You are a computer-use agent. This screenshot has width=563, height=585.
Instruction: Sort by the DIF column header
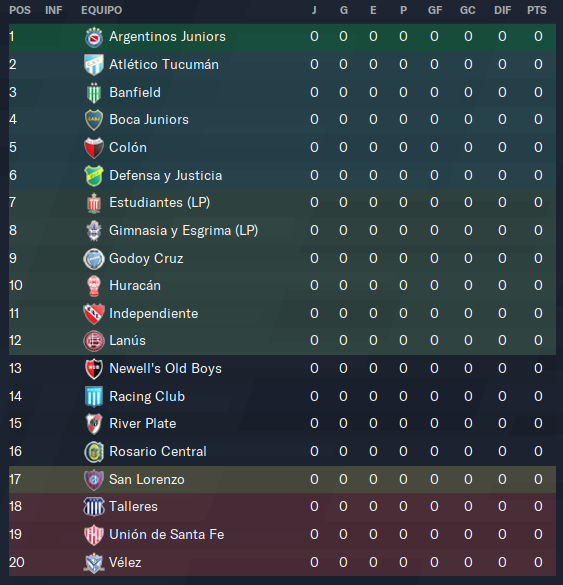[x=502, y=10]
